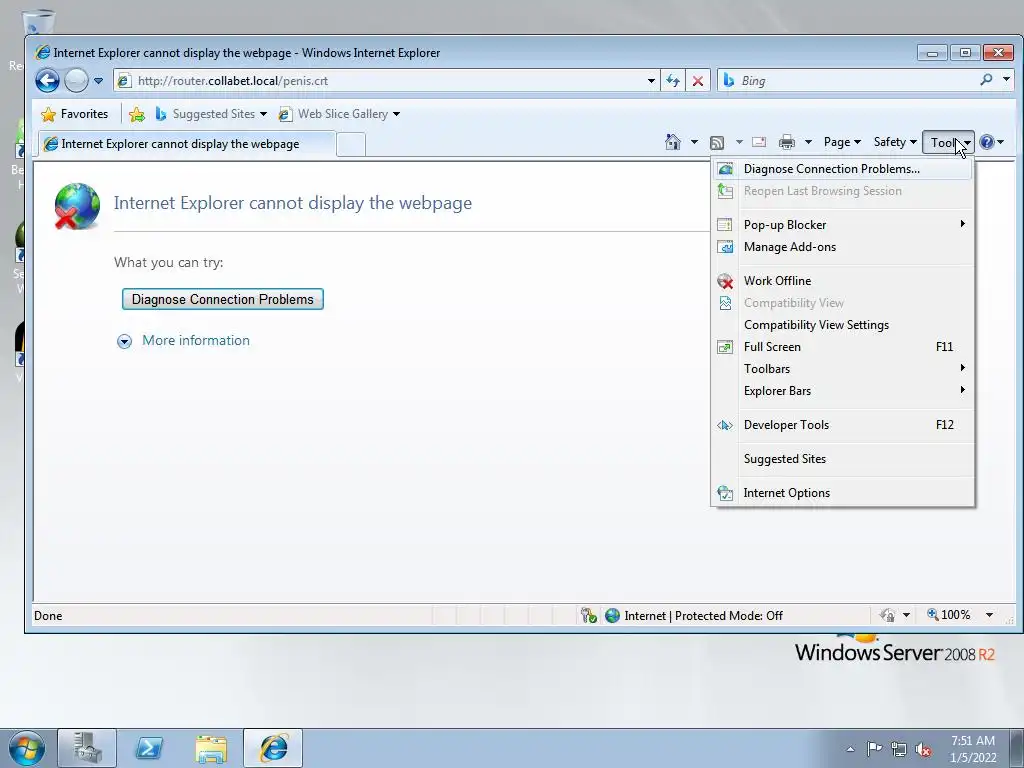
Task: Click the Windows Start orb
Action: click(27, 748)
